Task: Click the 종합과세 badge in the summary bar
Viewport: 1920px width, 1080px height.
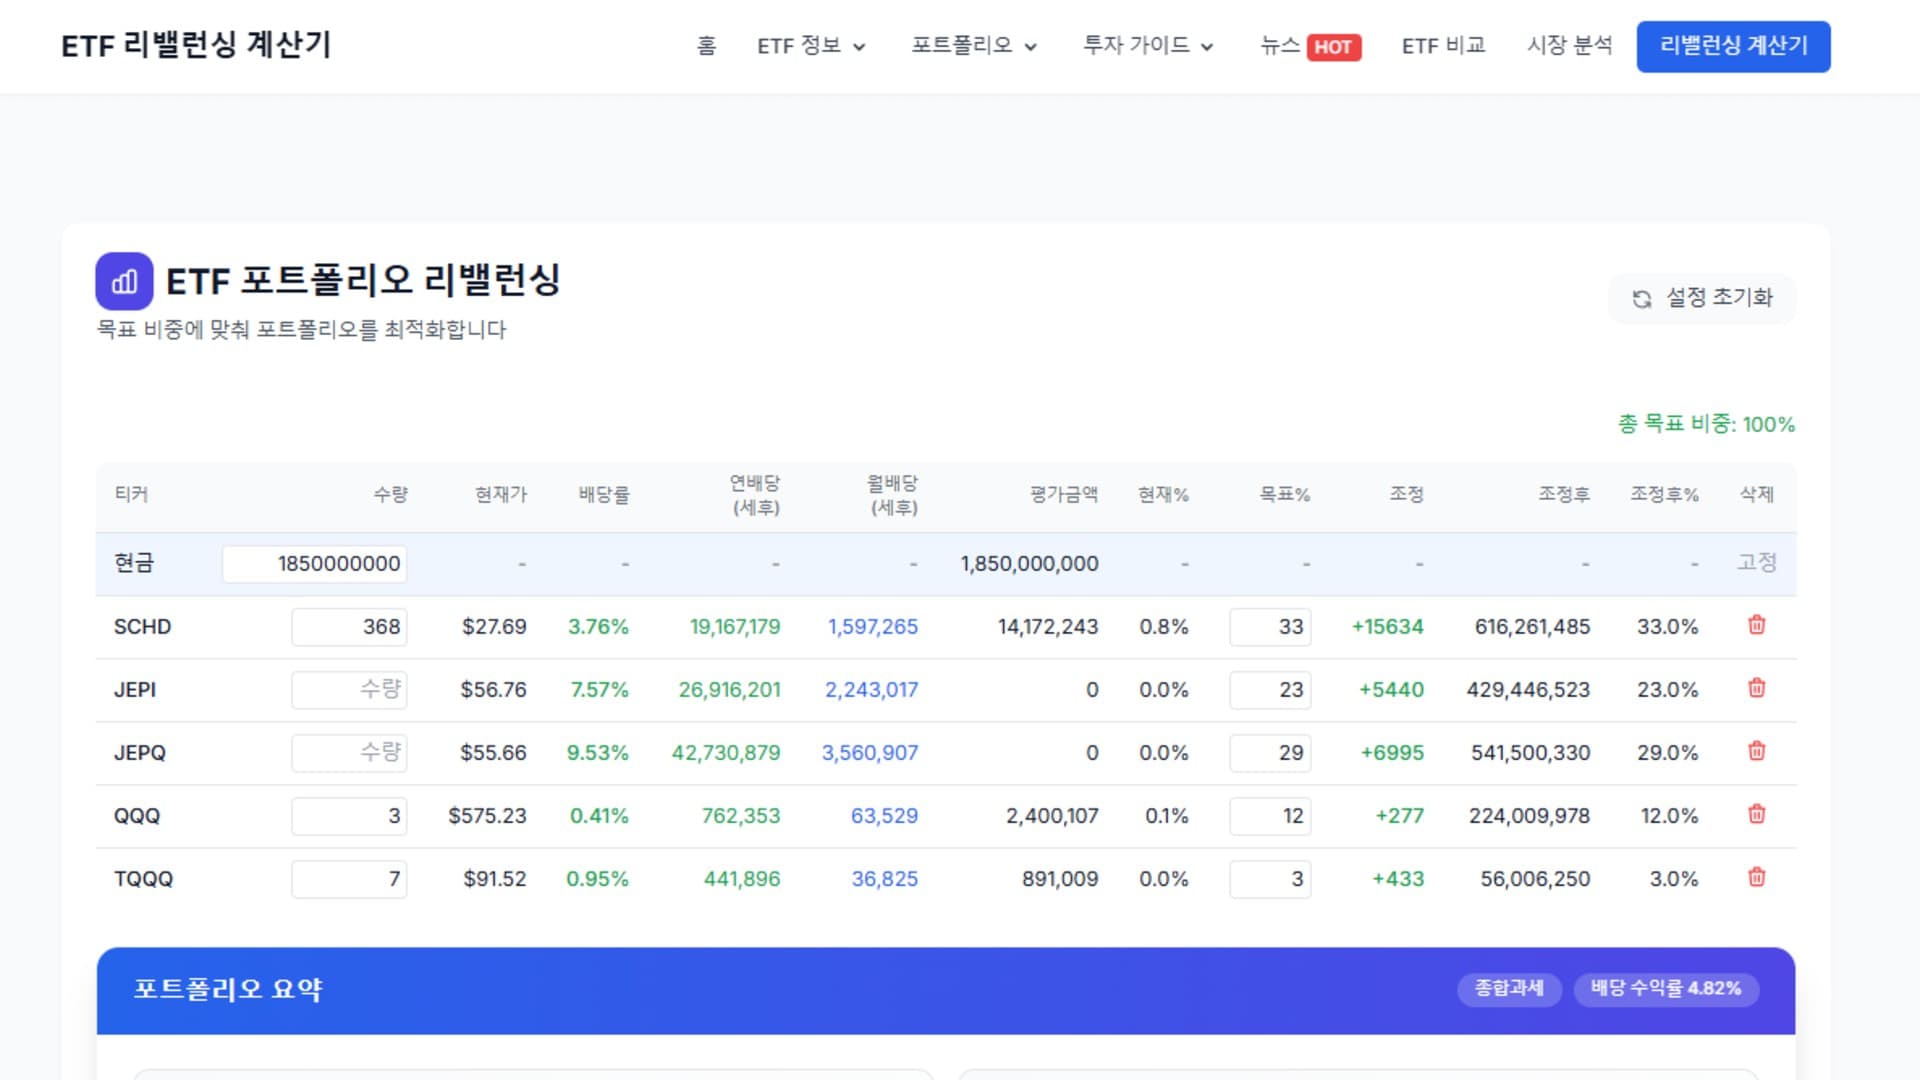Action: pyautogui.click(x=1510, y=989)
